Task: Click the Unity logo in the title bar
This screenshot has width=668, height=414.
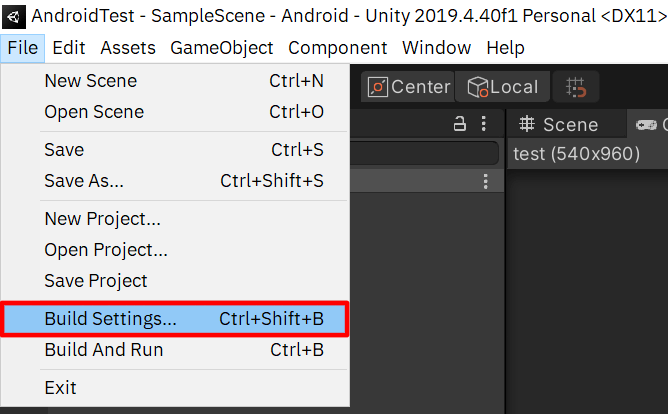Action: click(x=14, y=17)
